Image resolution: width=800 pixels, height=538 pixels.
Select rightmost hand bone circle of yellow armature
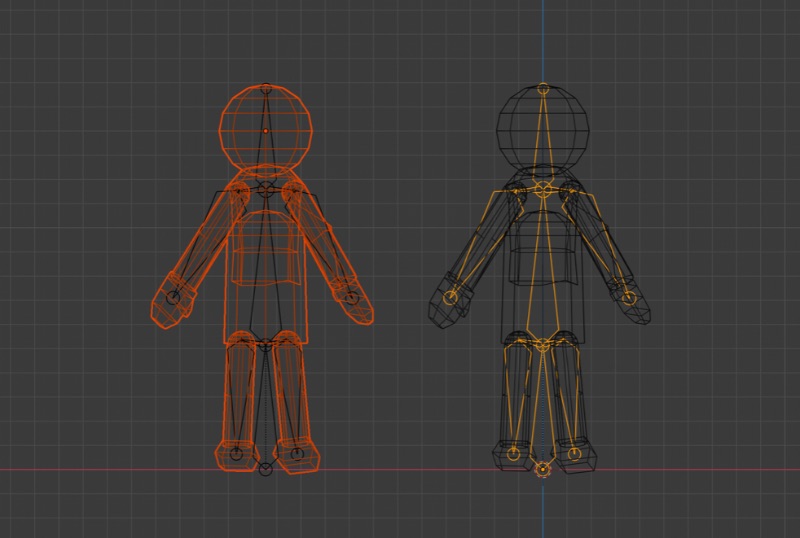pyautogui.click(x=629, y=297)
